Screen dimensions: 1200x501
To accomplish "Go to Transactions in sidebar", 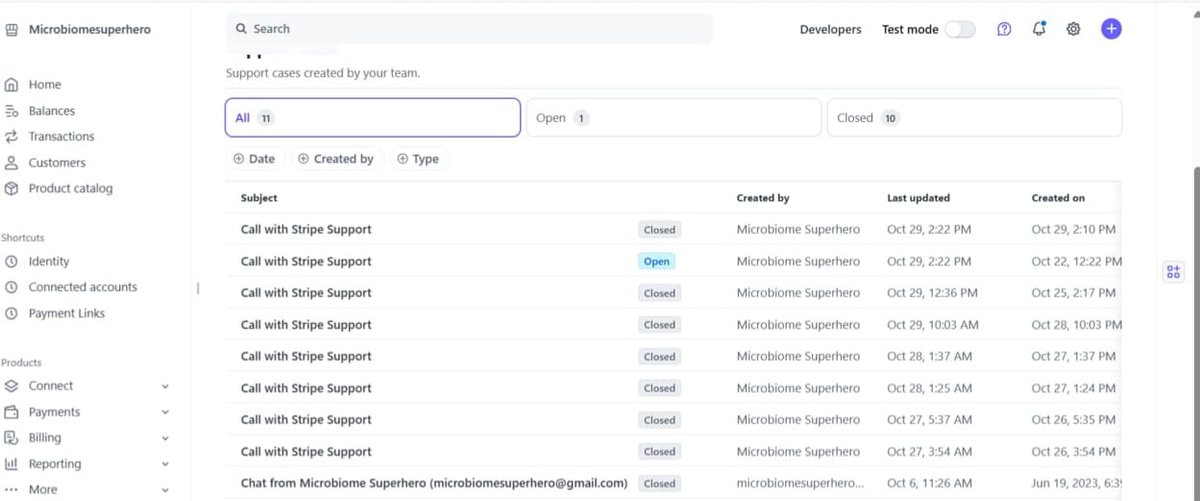I will [61, 136].
